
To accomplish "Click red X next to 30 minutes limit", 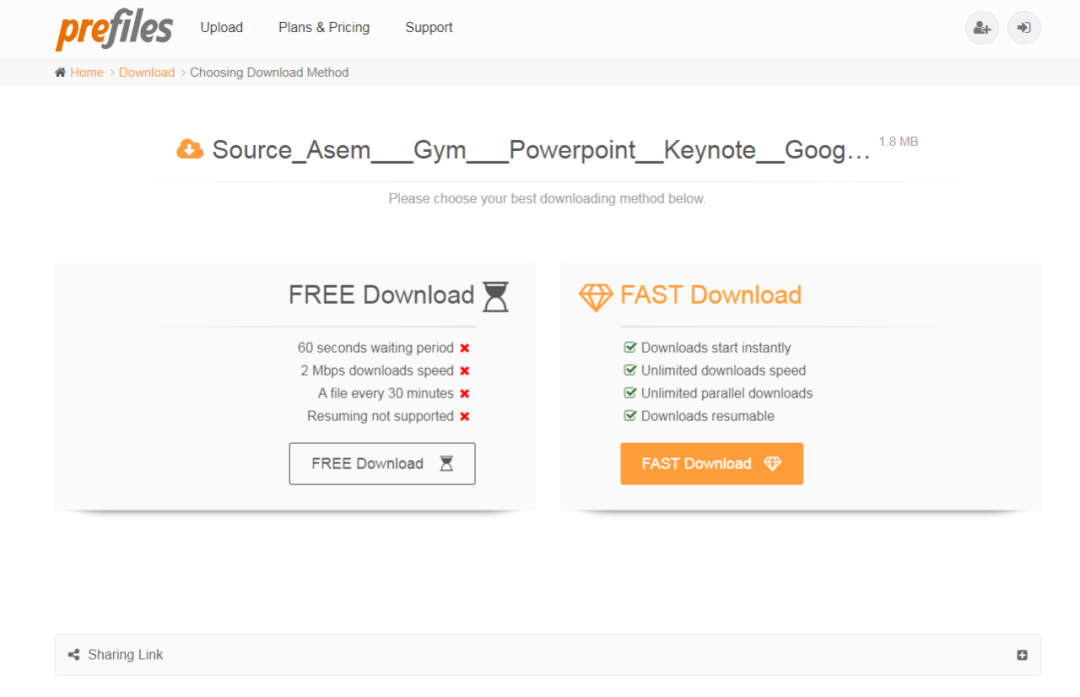I will tap(465, 393).
